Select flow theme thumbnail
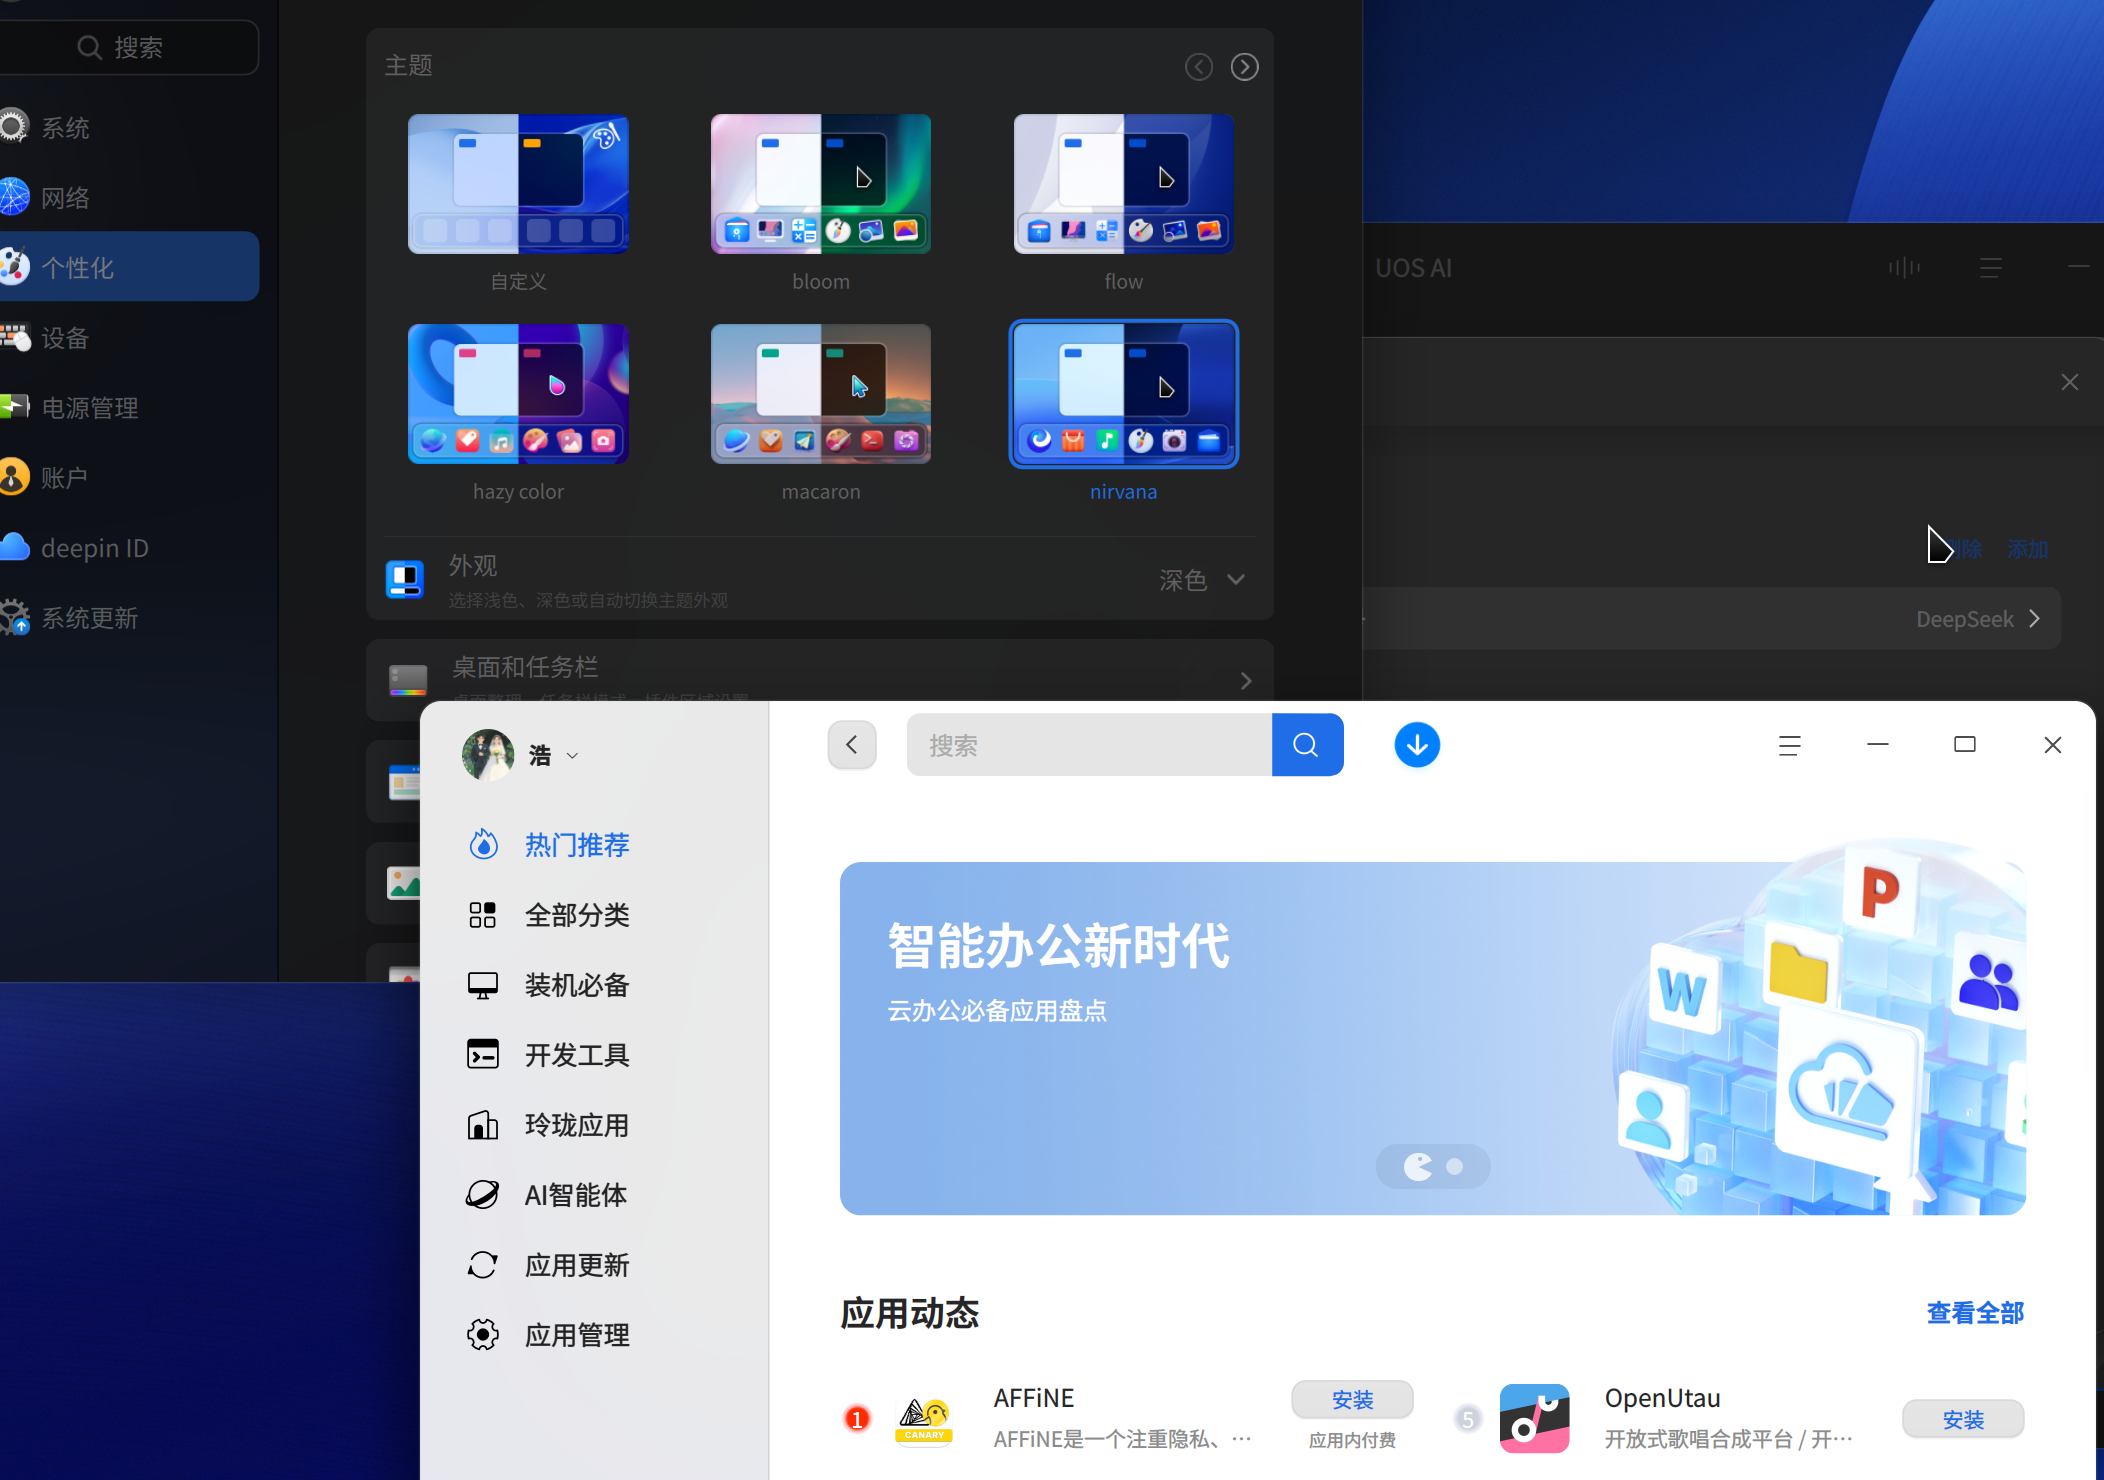This screenshot has width=2104, height=1480. 1123,184
